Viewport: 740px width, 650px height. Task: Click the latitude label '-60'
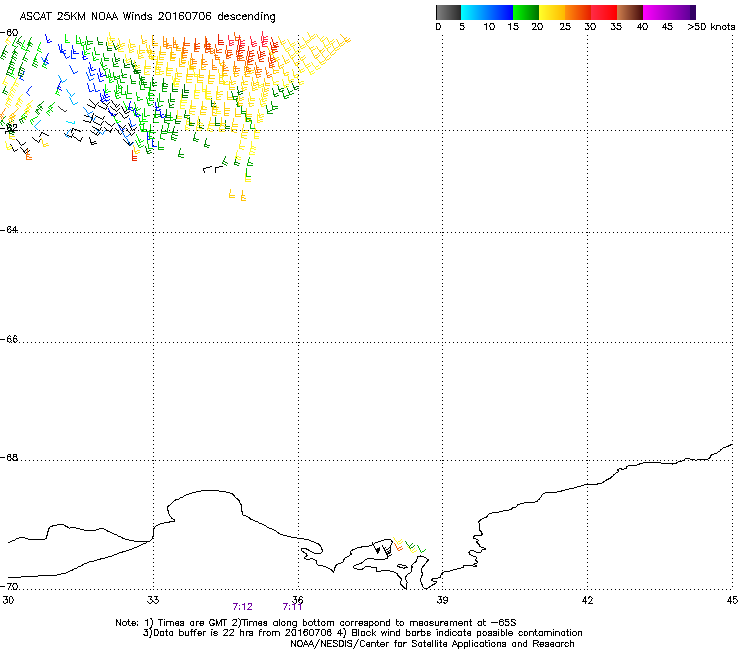[x=9, y=33]
